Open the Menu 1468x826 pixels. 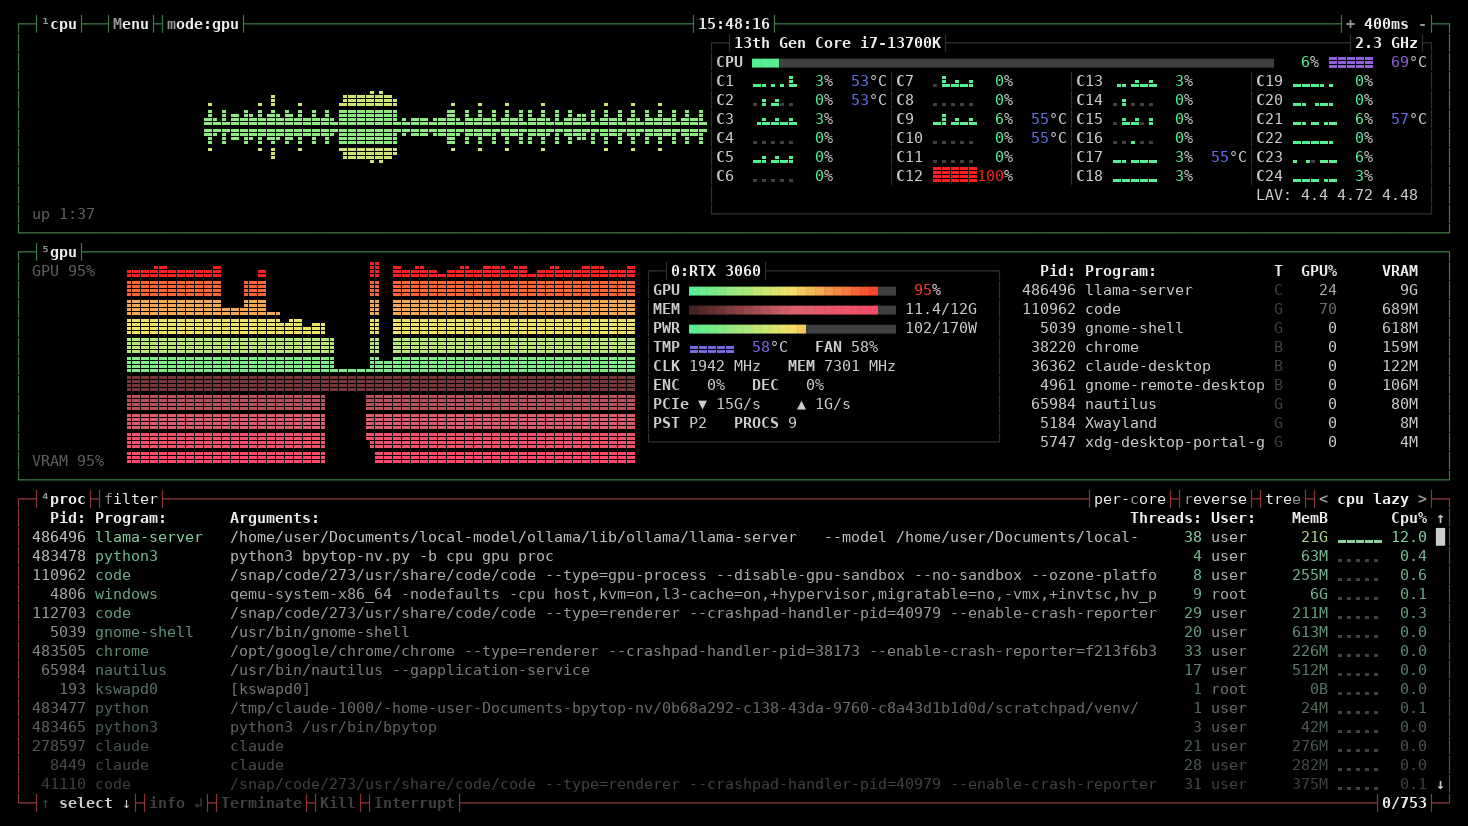coord(131,24)
